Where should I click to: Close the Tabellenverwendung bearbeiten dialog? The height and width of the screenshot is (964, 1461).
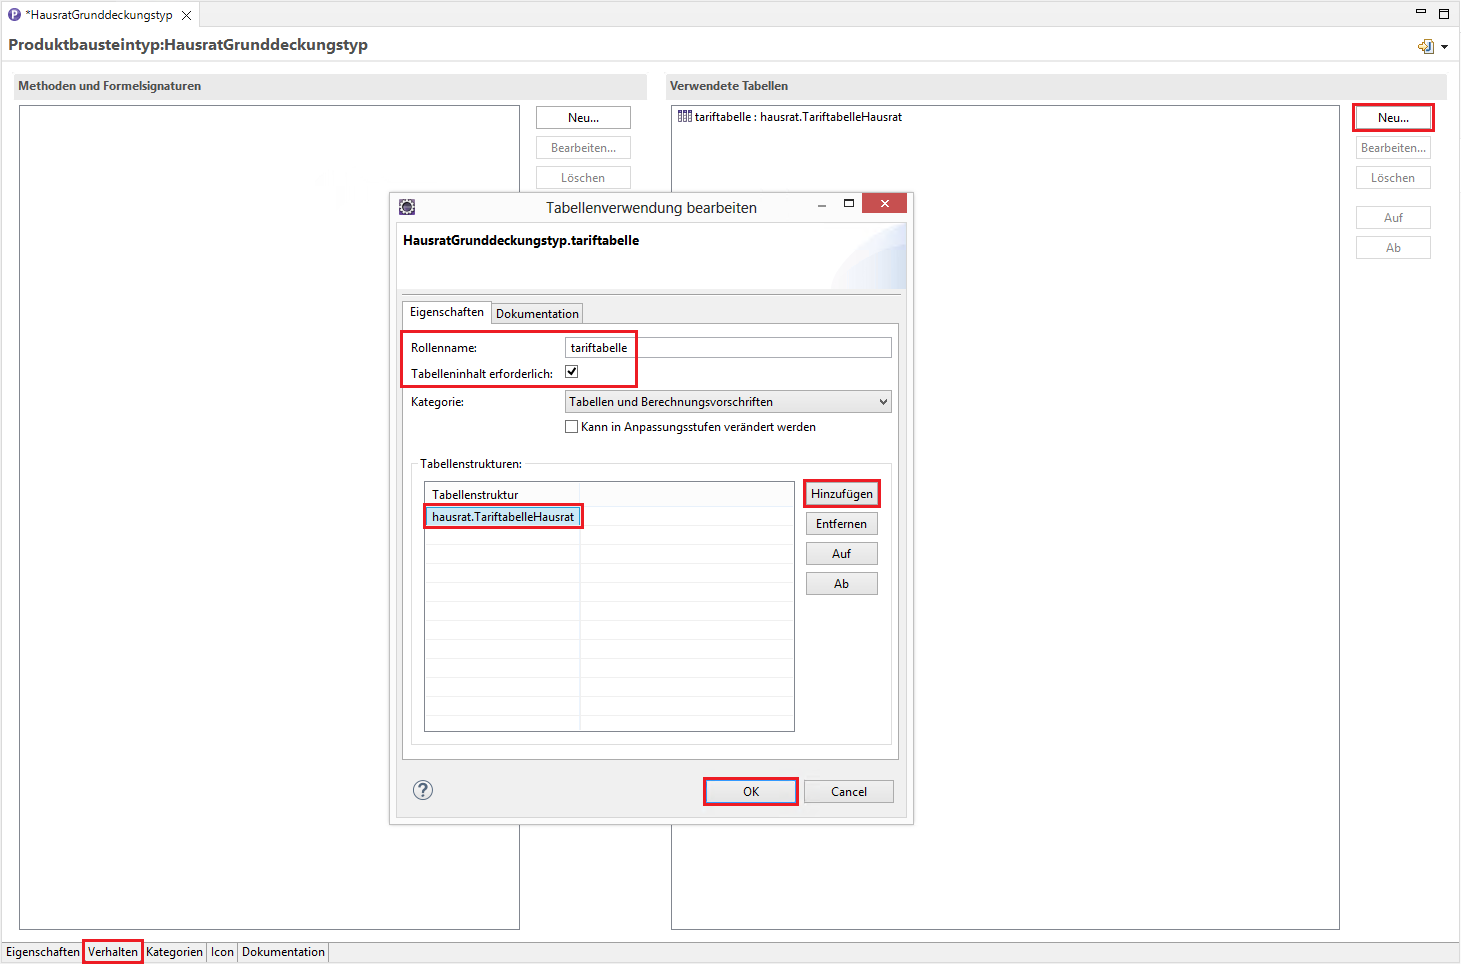(884, 204)
